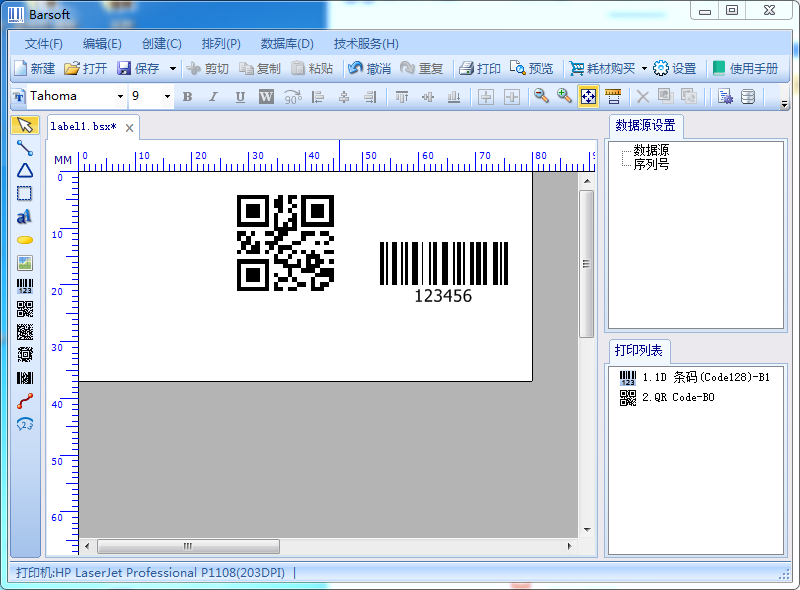This screenshot has height=590, width=800.
Task: Click the 设置 settings button
Action: [x=674, y=68]
